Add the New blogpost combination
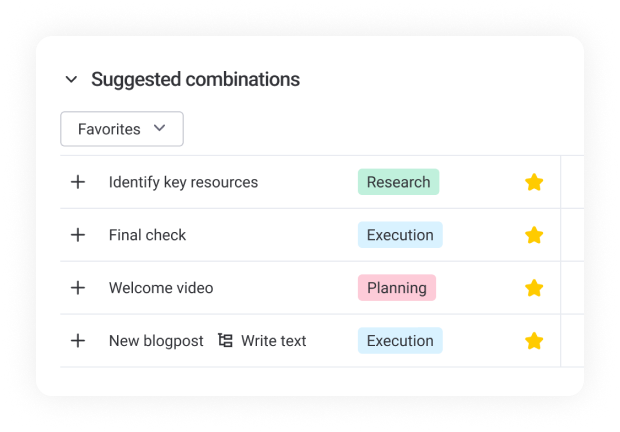Viewport: 620px width, 432px height. (78, 341)
